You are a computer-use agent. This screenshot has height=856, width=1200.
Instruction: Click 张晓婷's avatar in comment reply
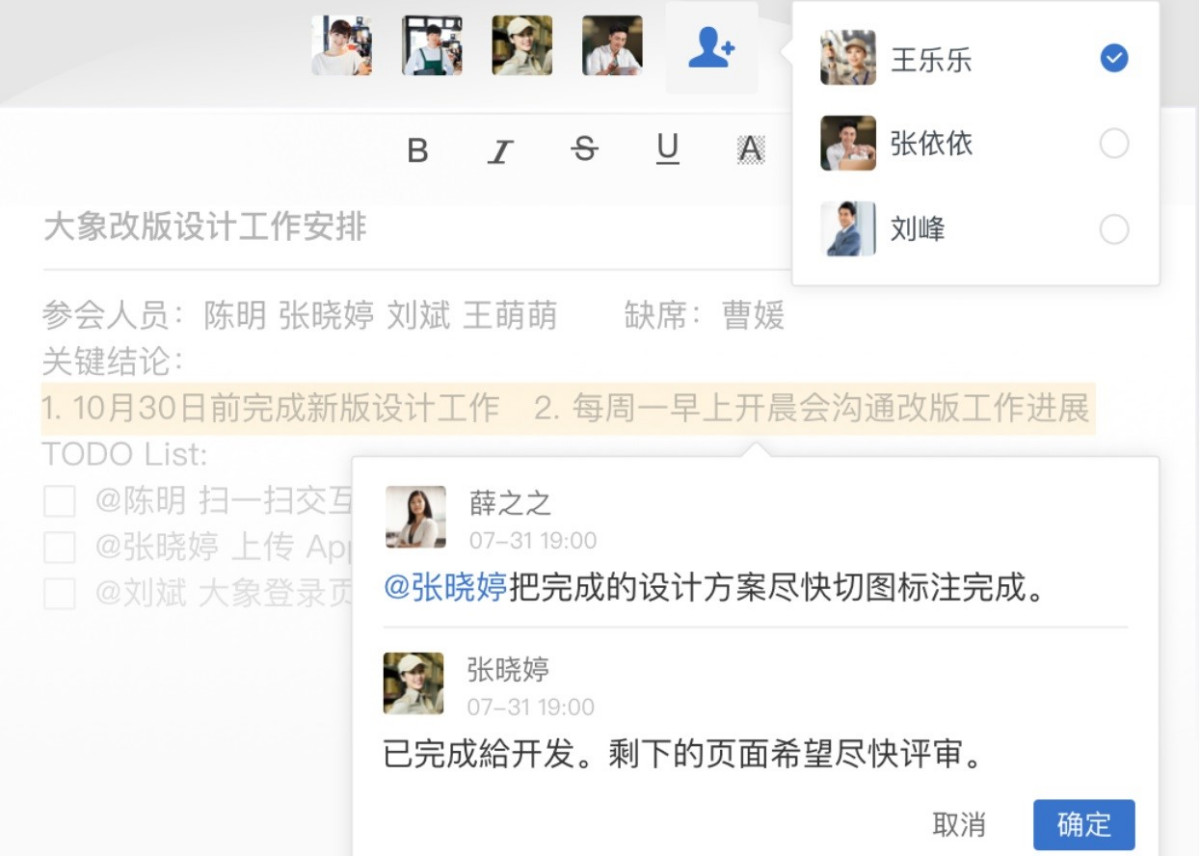tap(414, 683)
